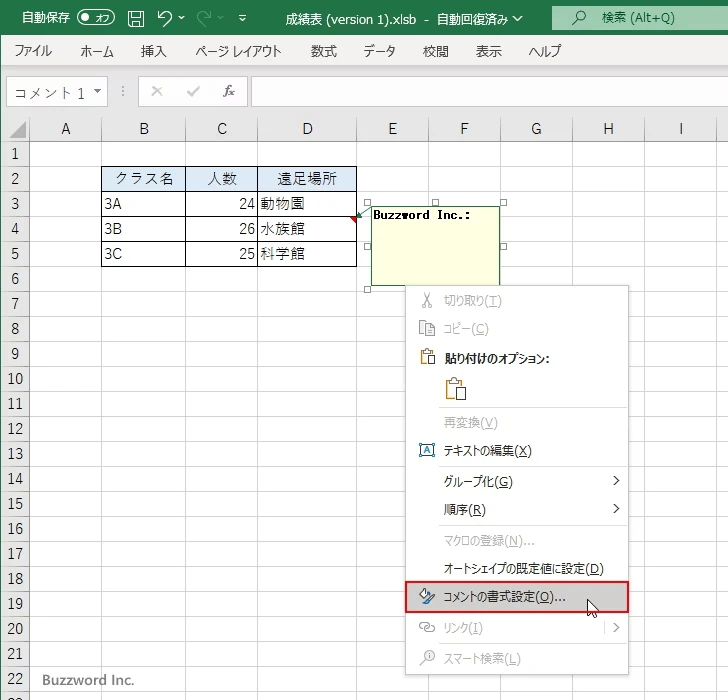Open the データ tab

point(379,51)
